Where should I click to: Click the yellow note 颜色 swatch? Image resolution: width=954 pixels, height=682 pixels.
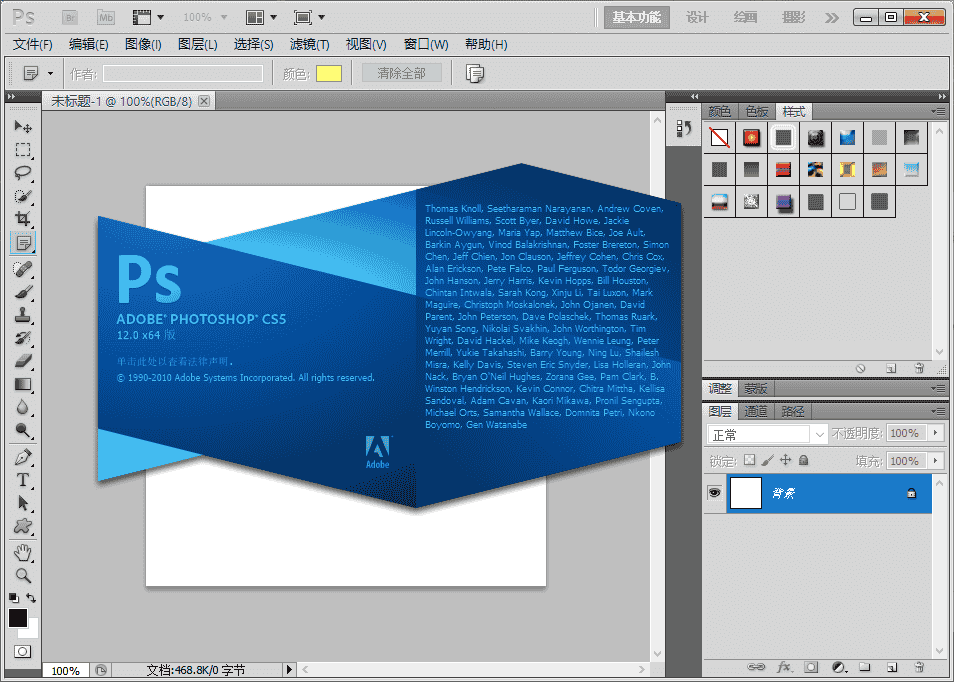(x=329, y=73)
